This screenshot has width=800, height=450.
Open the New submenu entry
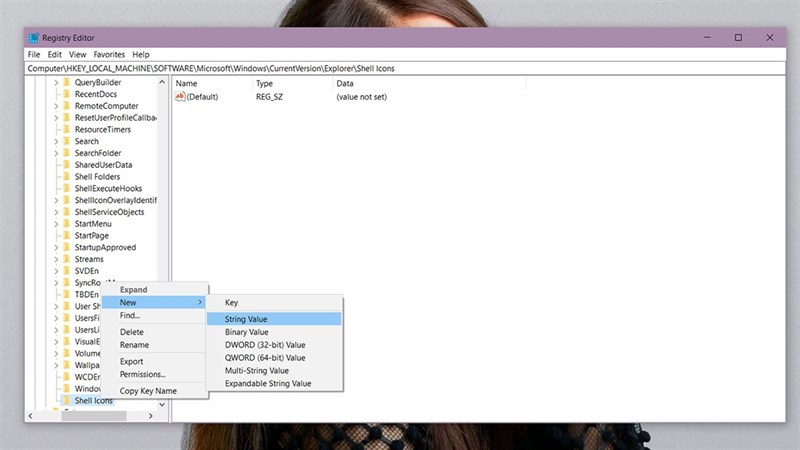[x=154, y=303]
